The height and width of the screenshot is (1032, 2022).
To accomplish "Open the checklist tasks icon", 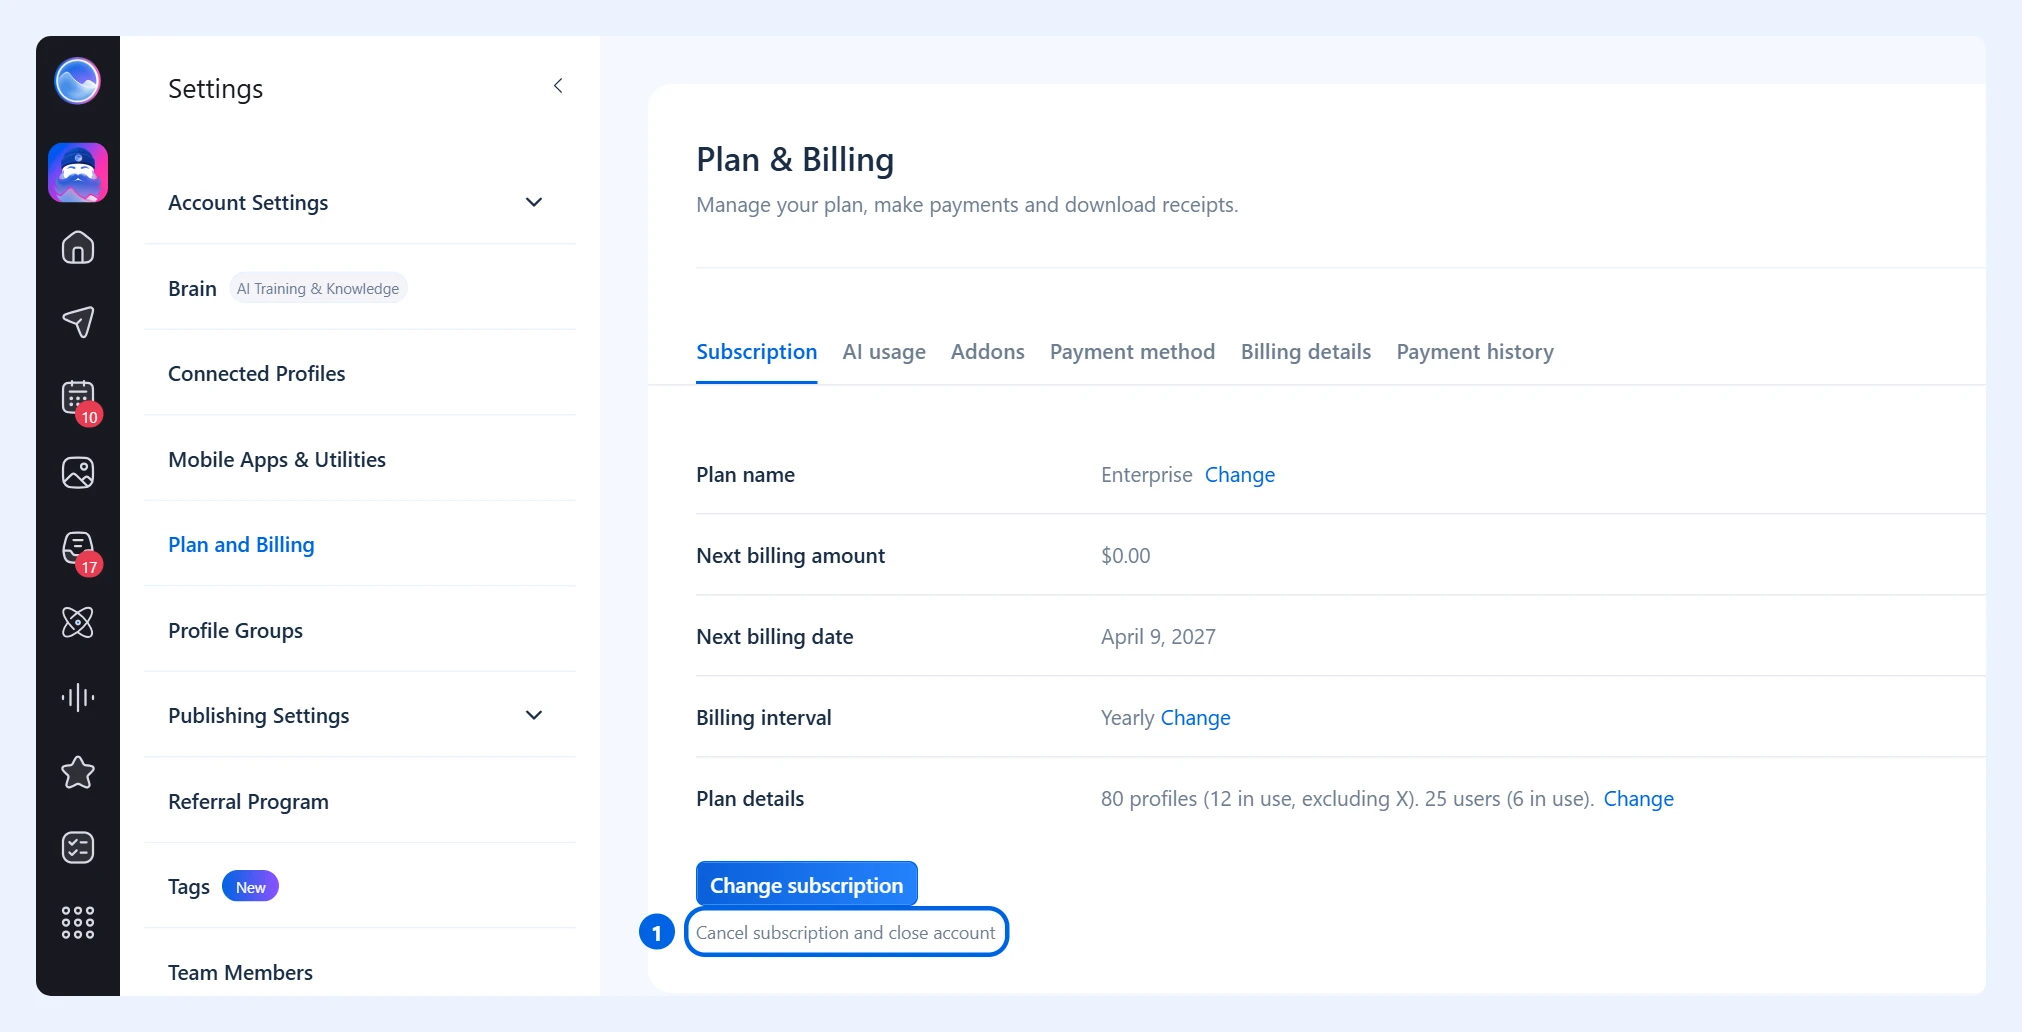I will (x=78, y=847).
